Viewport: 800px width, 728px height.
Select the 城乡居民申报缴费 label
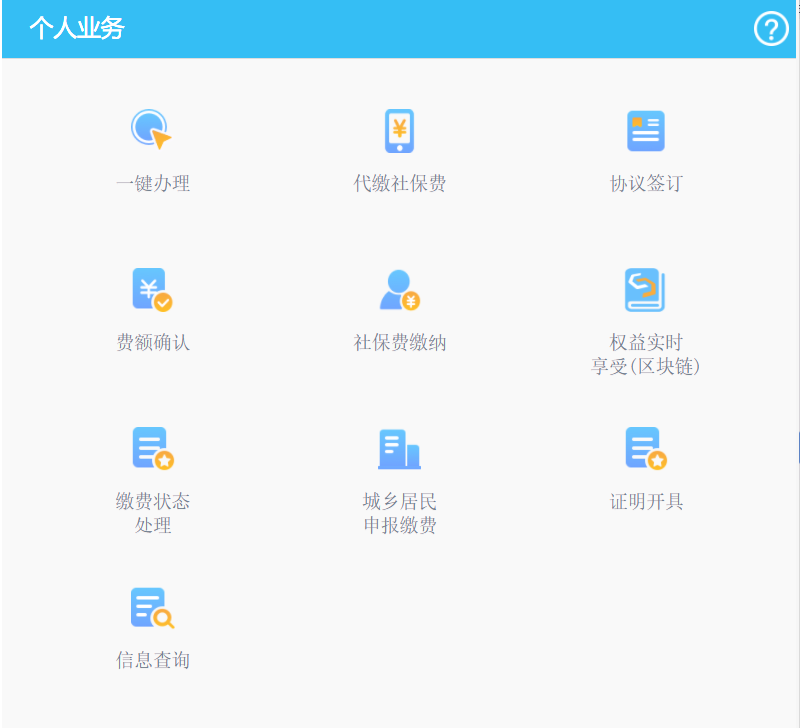click(399, 513)
